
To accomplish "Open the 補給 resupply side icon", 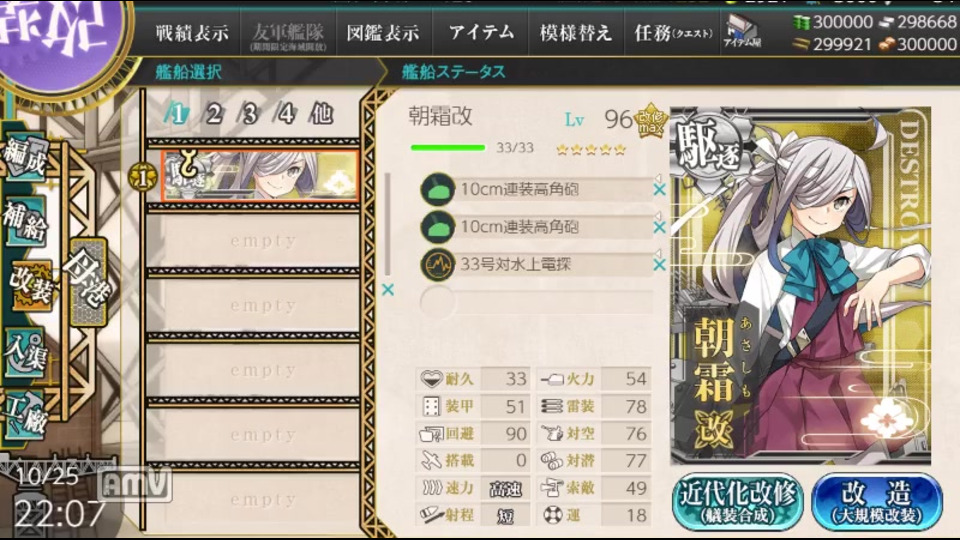I will pyautogui.click(x=24, y=221).
